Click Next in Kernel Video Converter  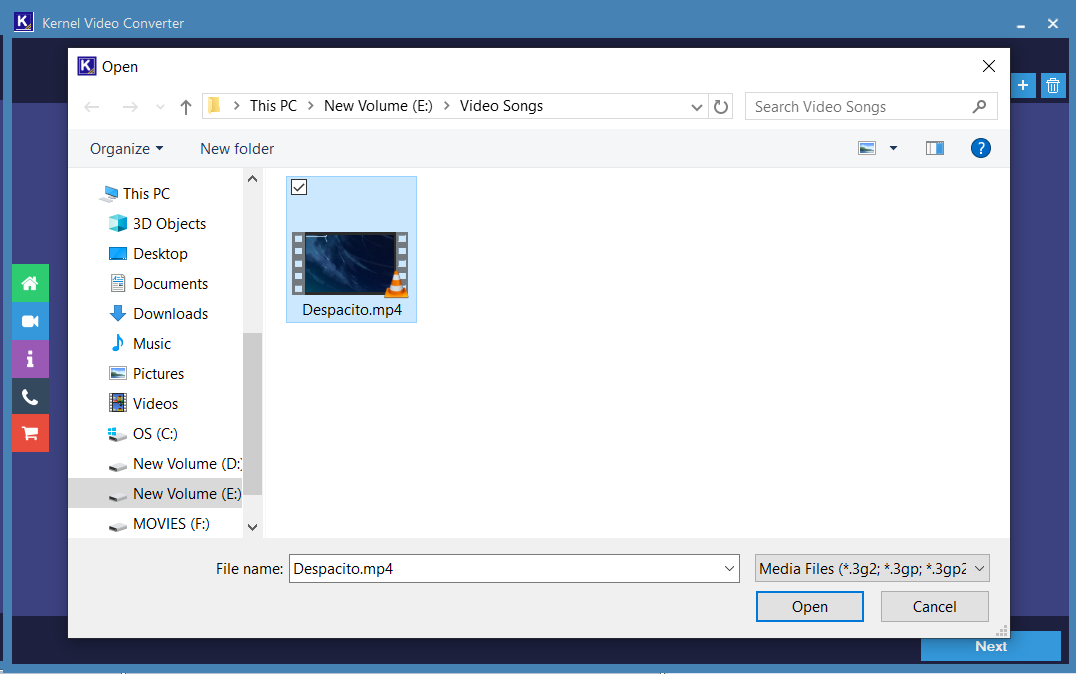[991, 646]
